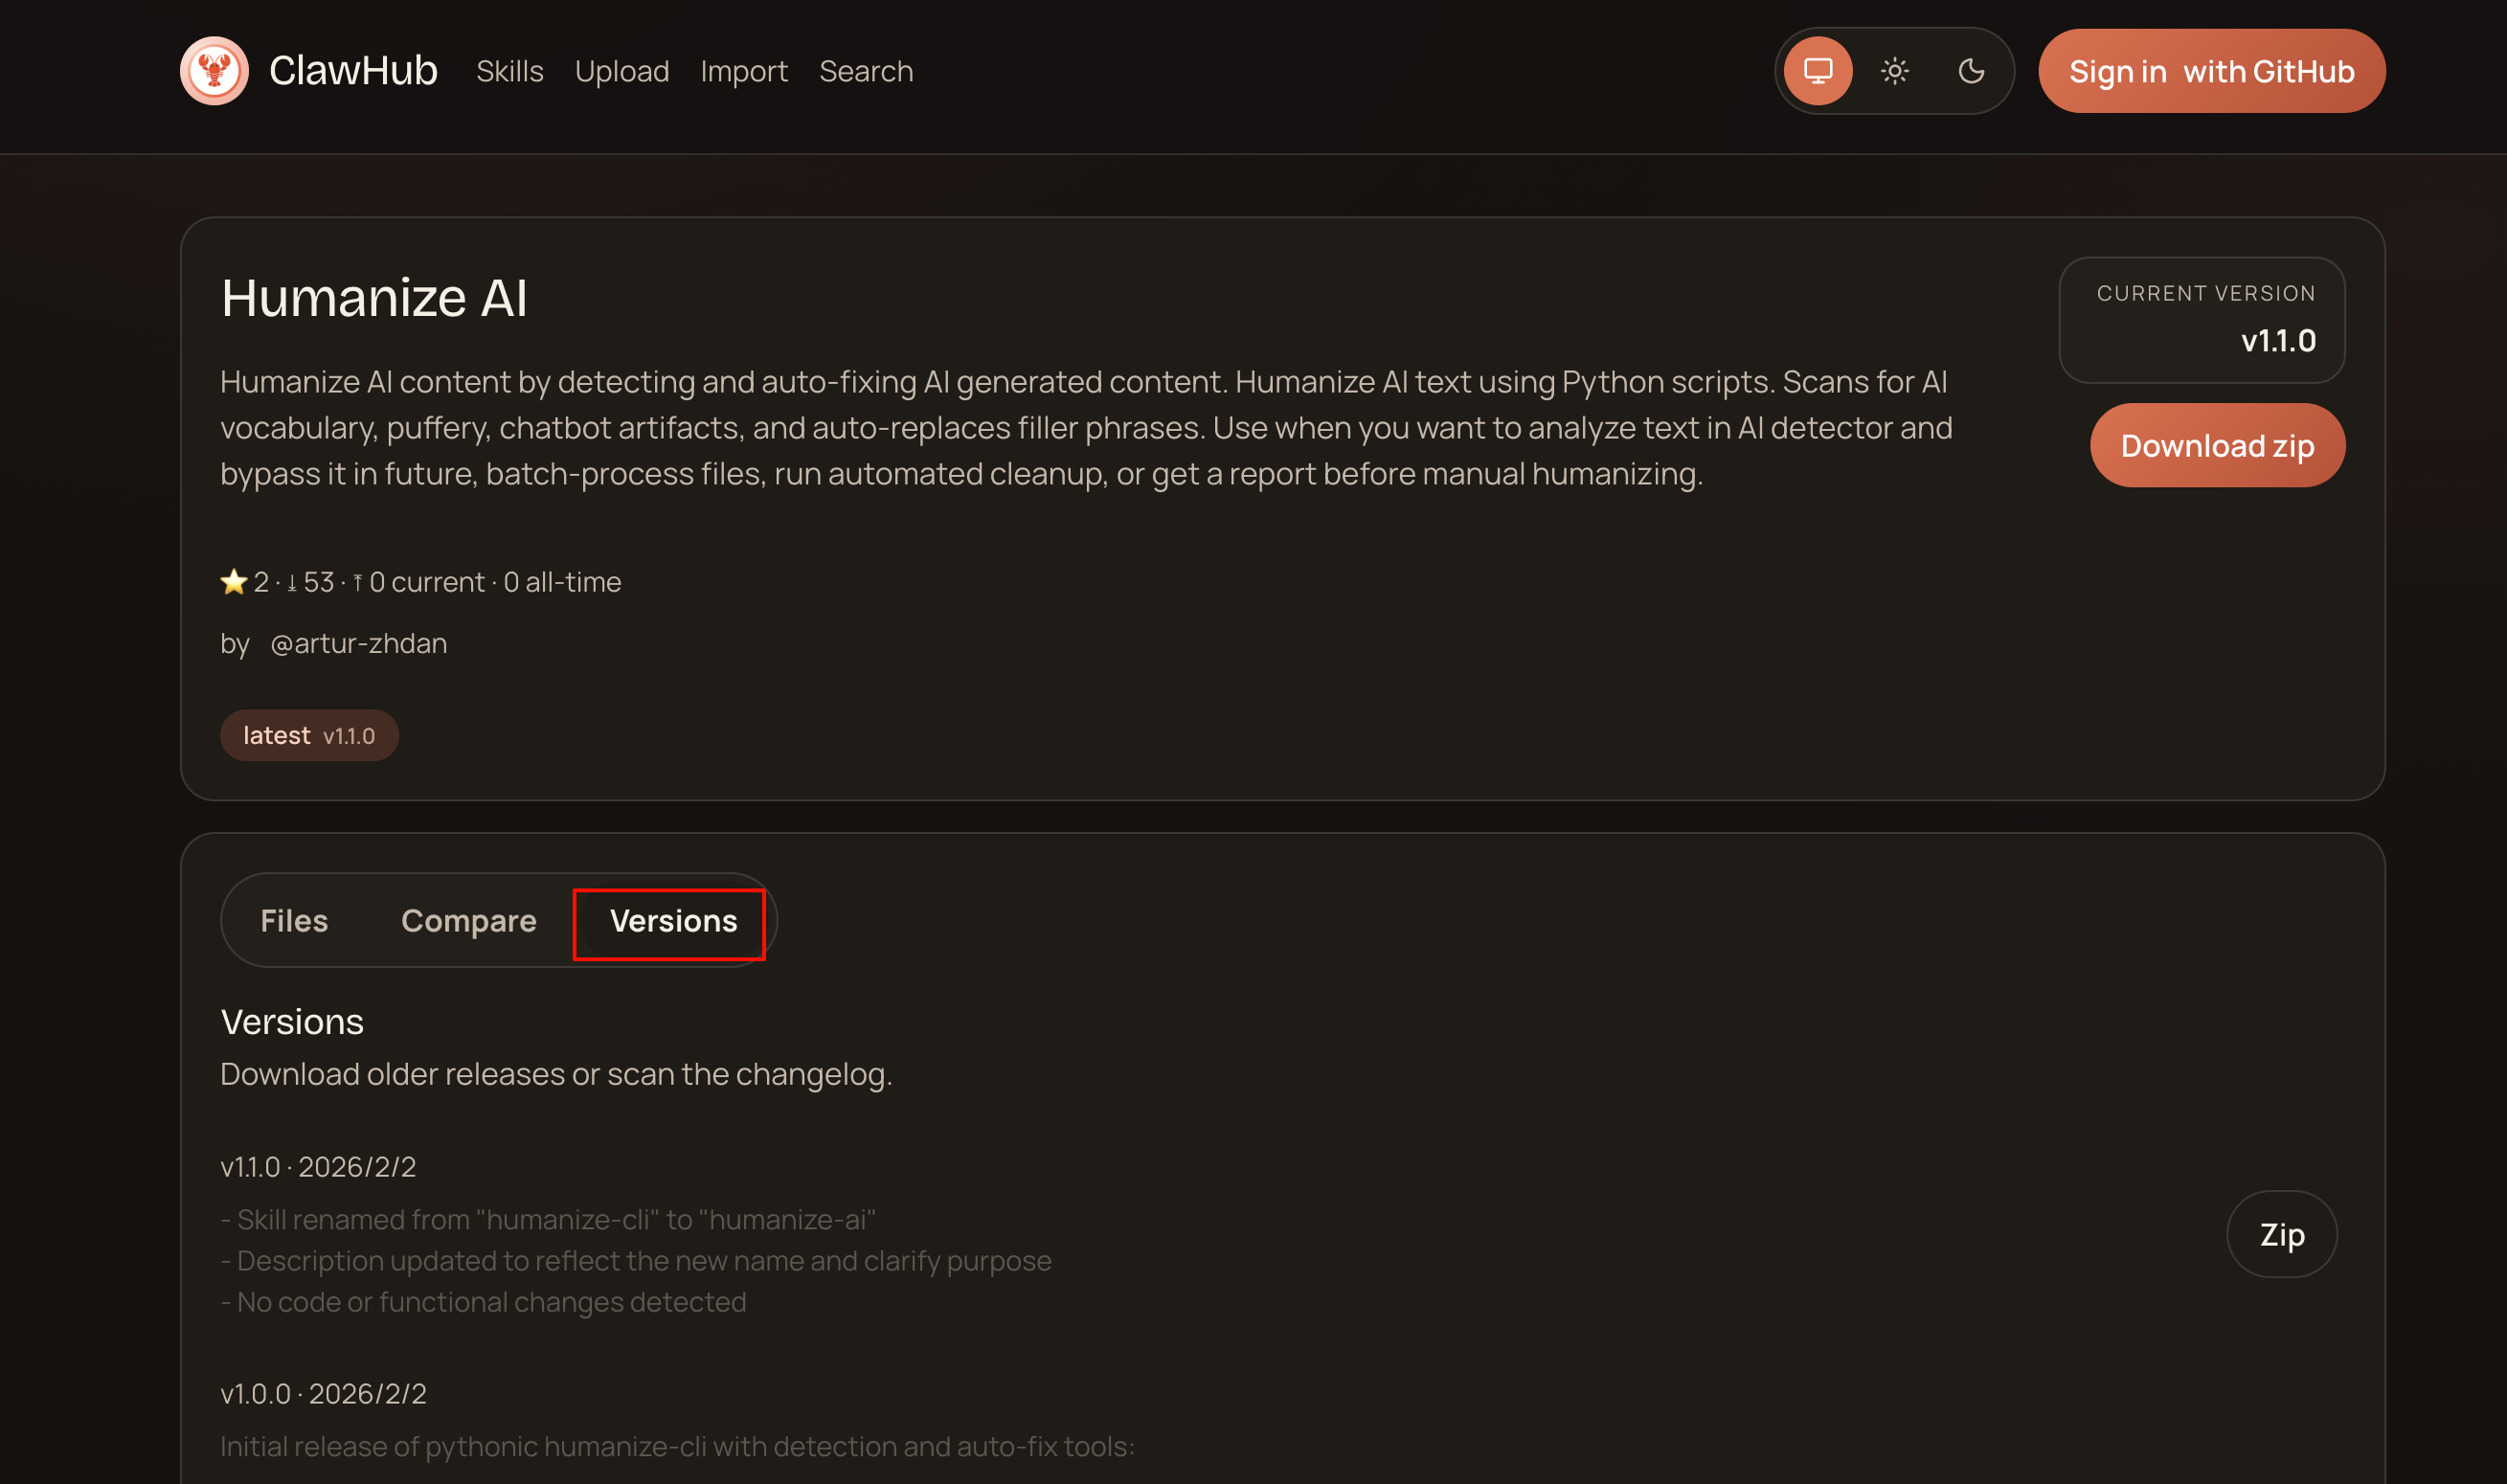Switch to light theme sun icon
Viewport: 2507px width, 1484px height.
coord(1894,71)
